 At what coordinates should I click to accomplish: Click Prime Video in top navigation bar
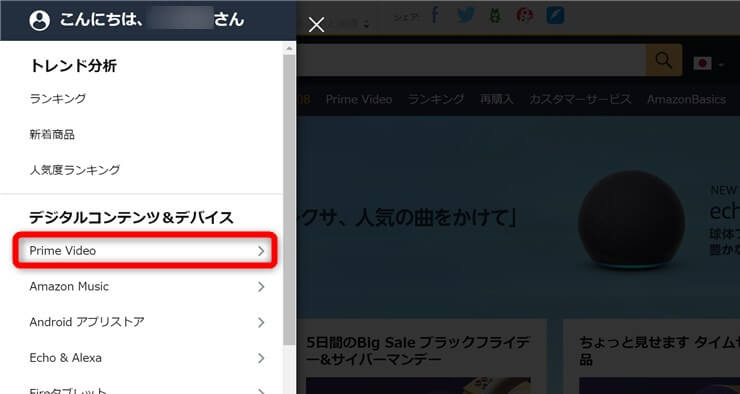coord(359,99)
